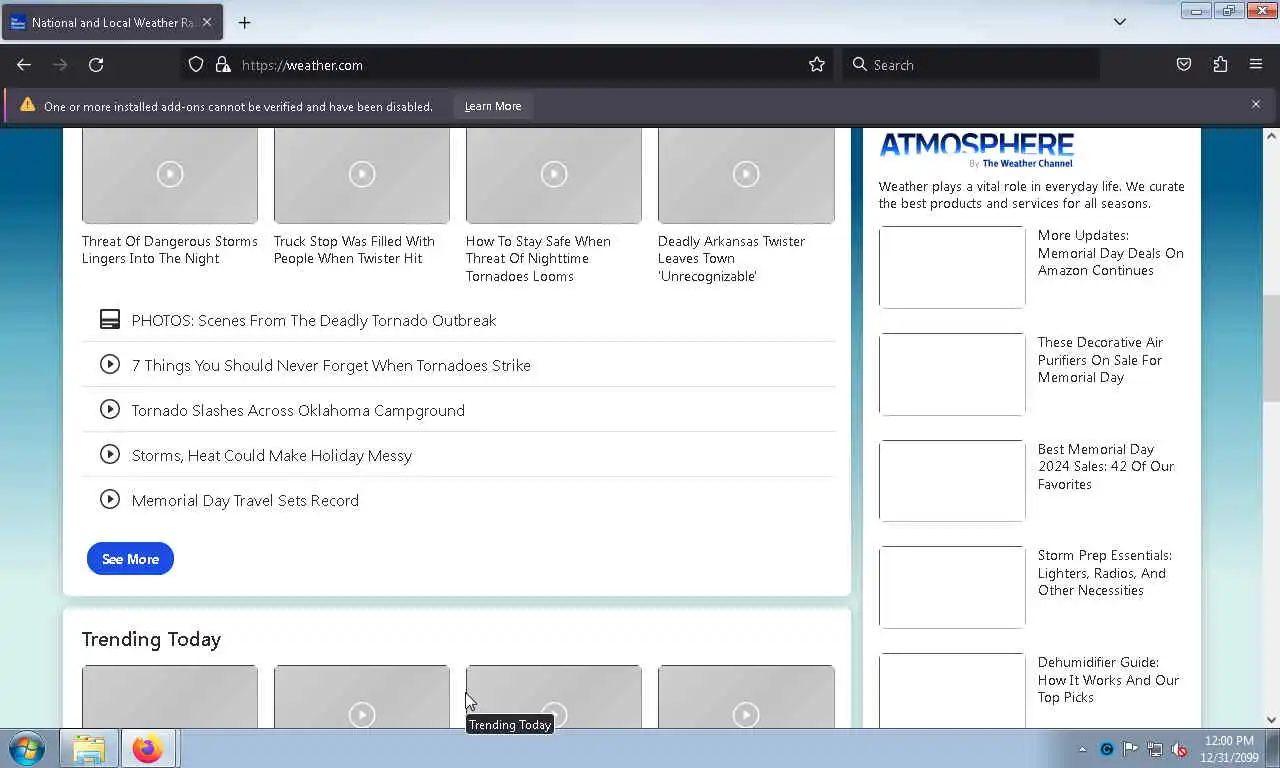Click thumbnail beside Air Purifiers article
Screen dimensions: 1280x768
coord(952,374)
